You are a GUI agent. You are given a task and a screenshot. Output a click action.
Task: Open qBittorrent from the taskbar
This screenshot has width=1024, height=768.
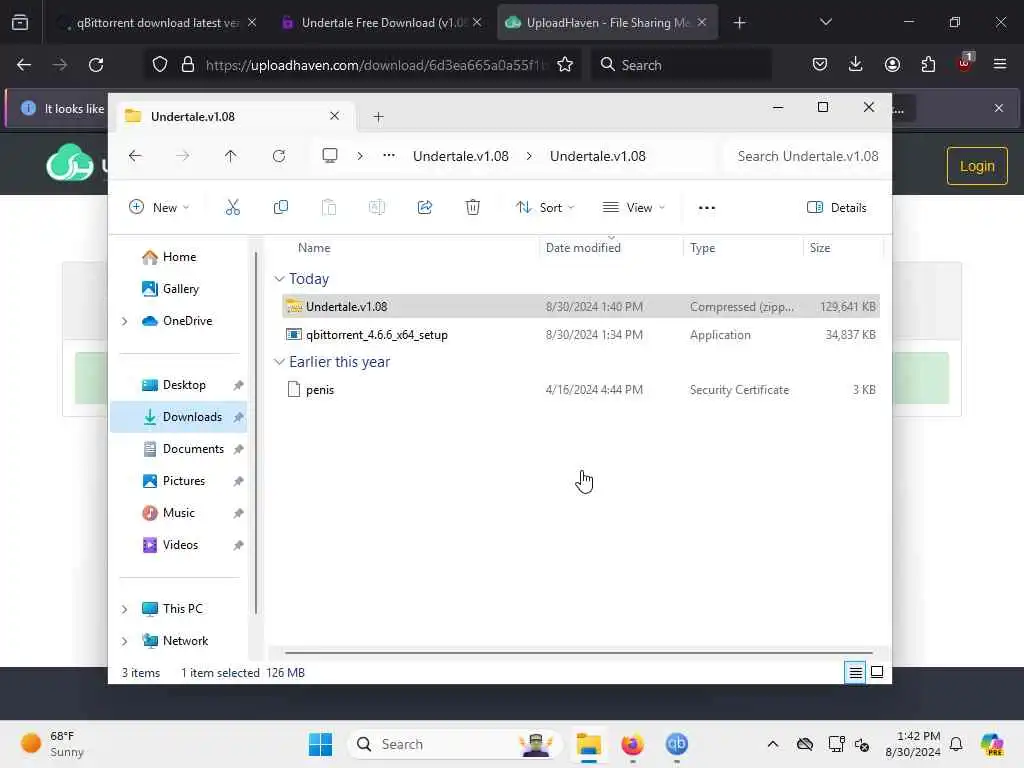tap(677, 744)
